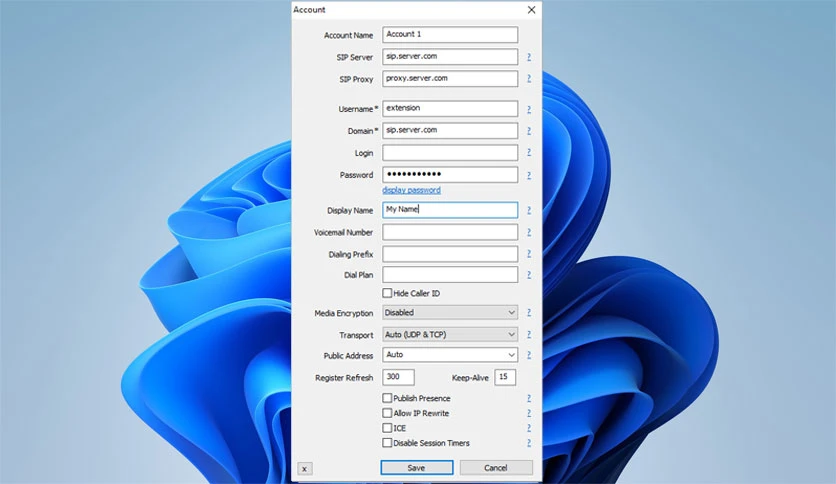Open help link for Display Name
The height and width of the screenshot is (484, 836).
click(x=529, y=210)
